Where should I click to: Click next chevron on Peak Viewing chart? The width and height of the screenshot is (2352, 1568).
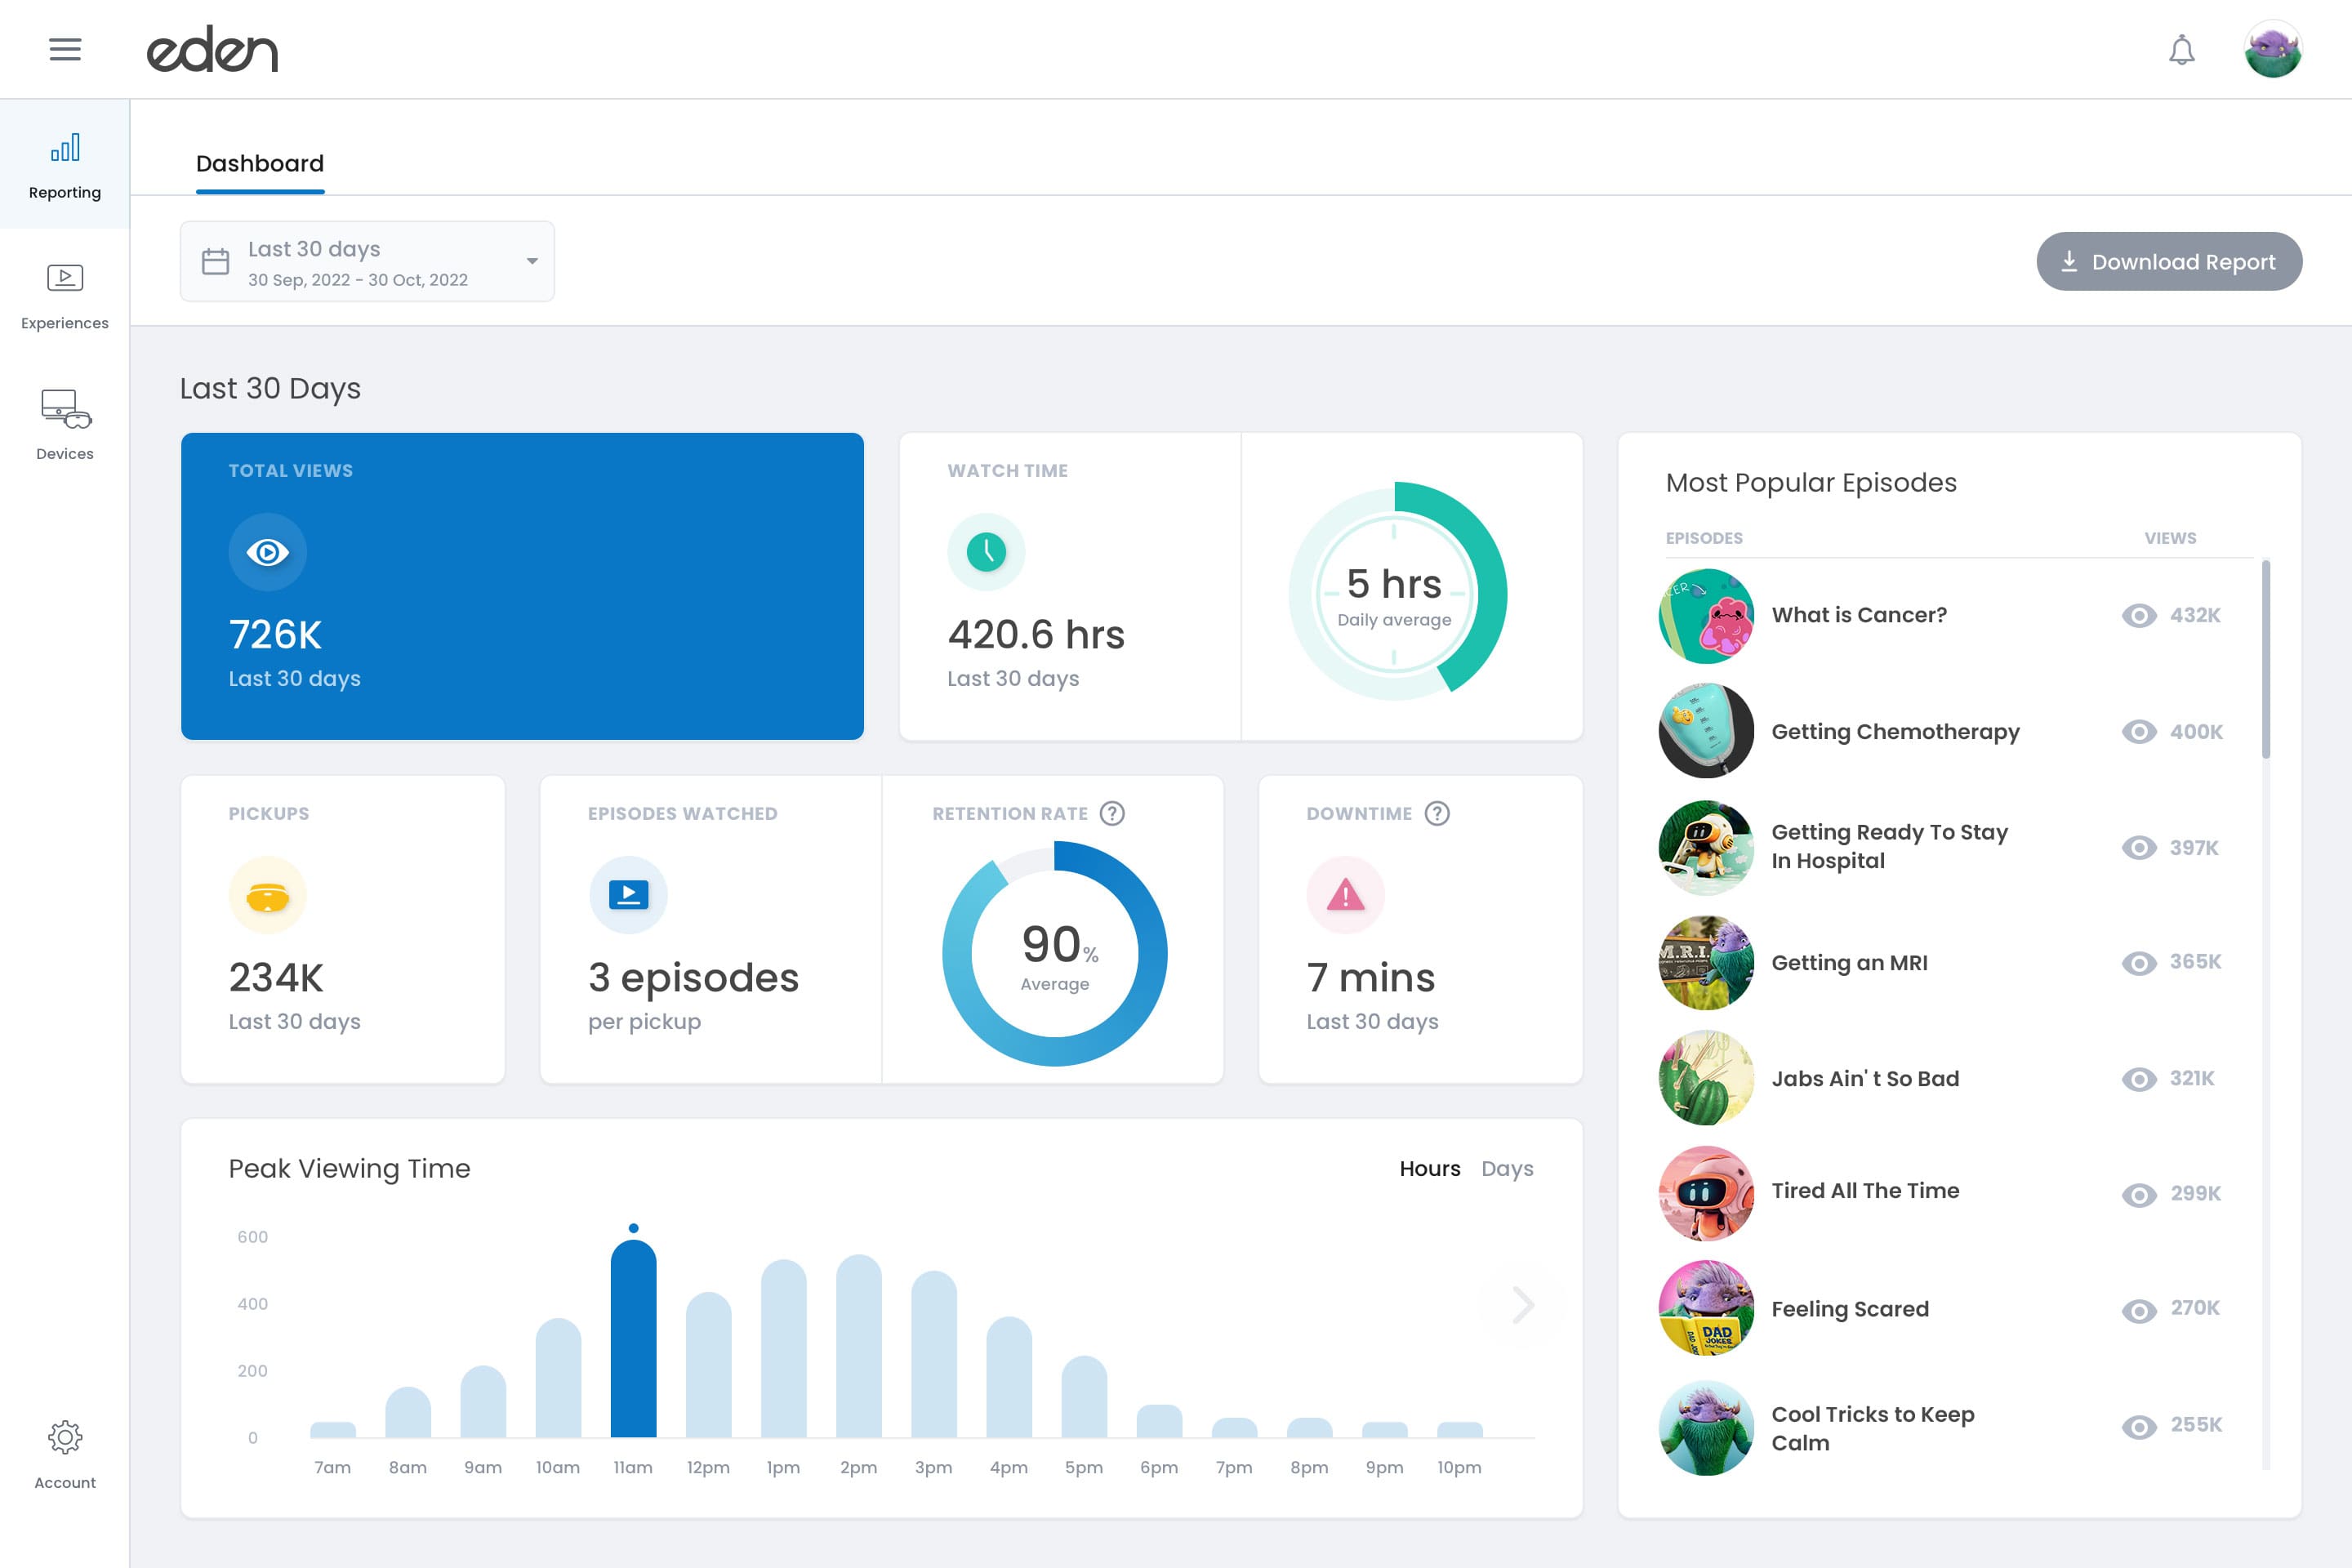[x=1523, y=1304]
